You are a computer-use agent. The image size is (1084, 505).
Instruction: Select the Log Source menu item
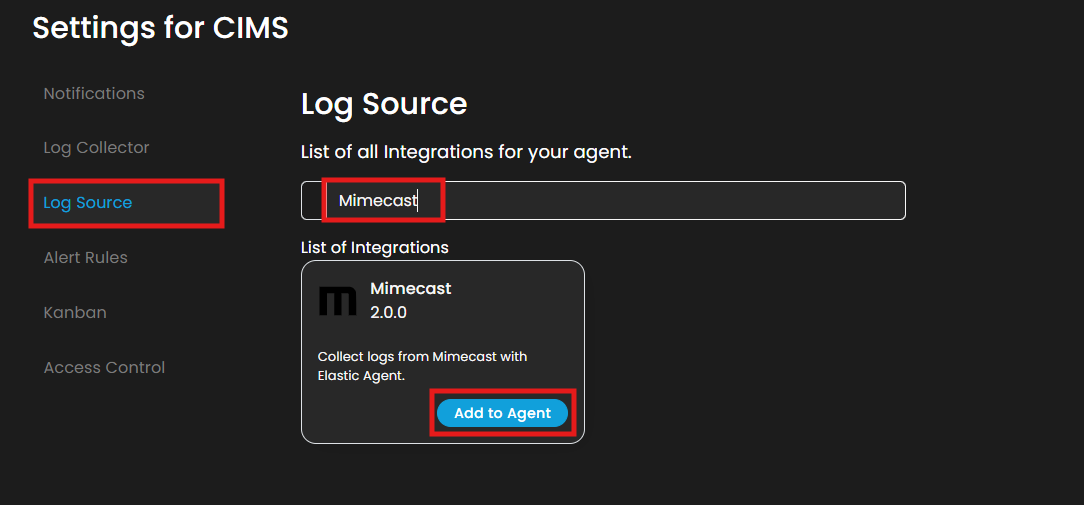click(x=88, y=203)
